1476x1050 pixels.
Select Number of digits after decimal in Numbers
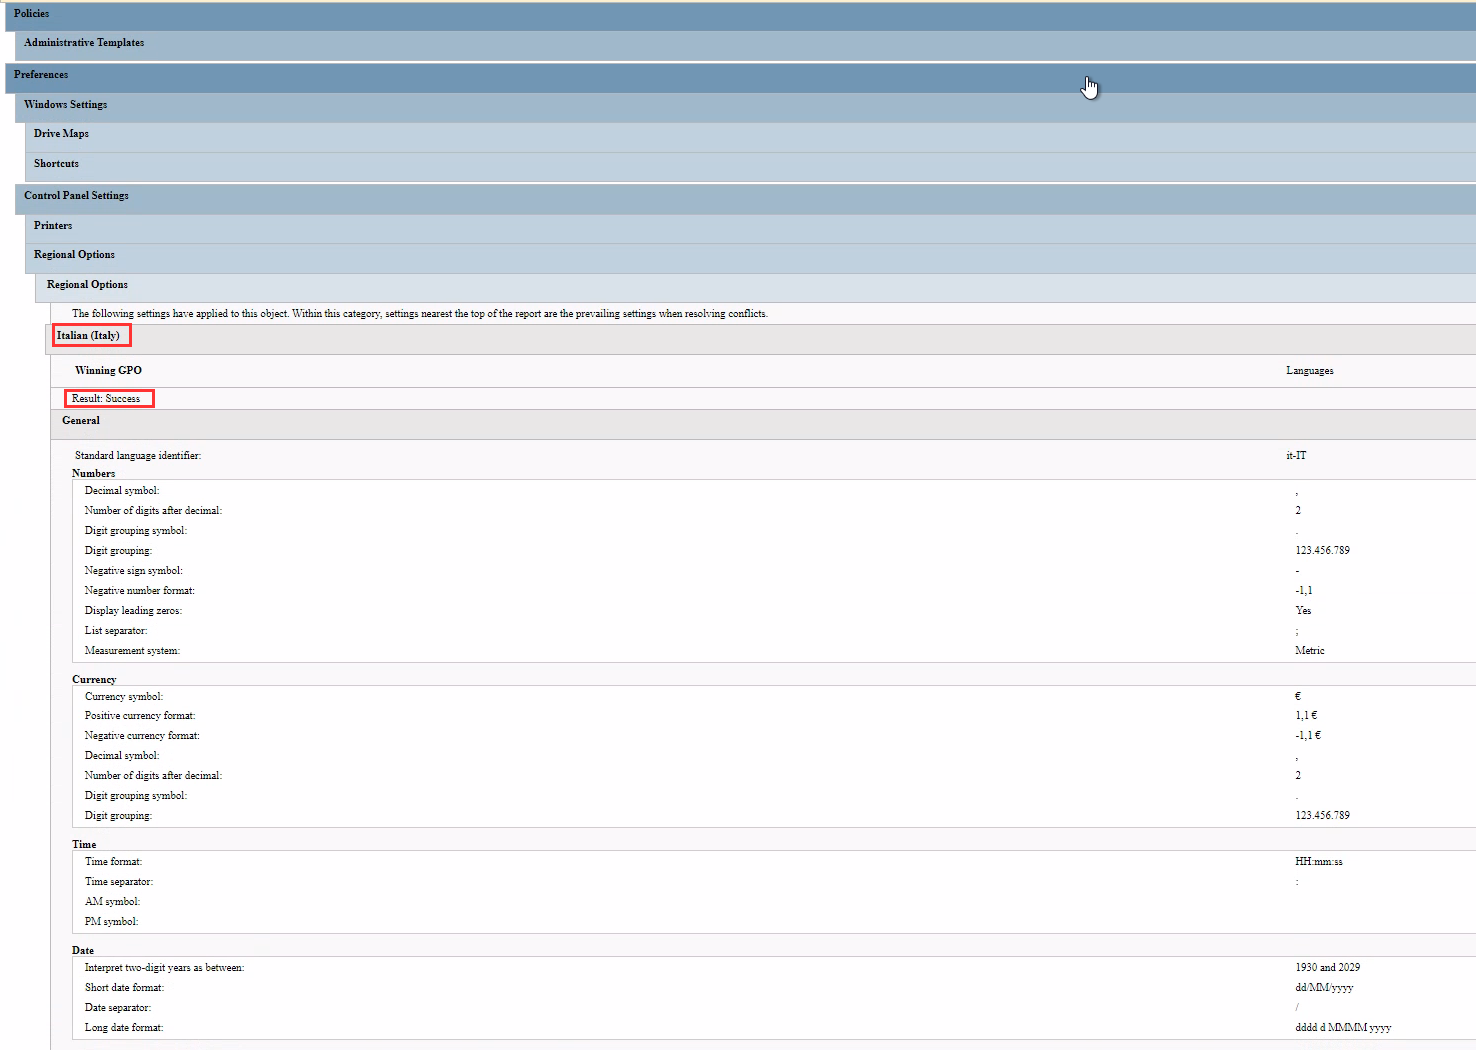153,511
